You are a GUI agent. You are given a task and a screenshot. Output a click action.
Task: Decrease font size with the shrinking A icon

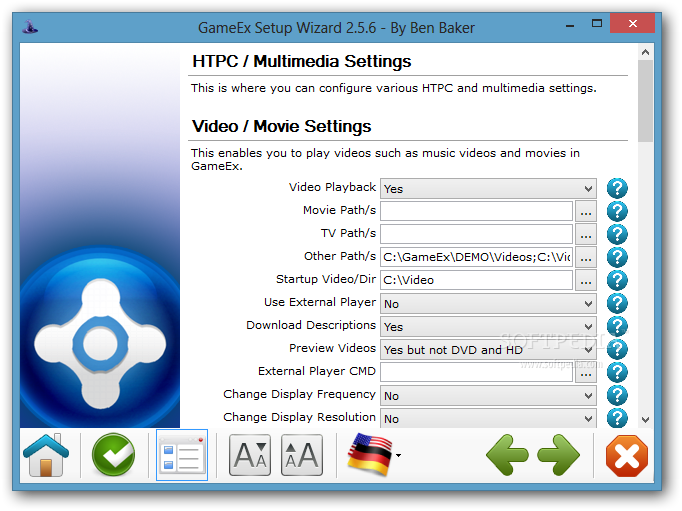pyautogui.click(x=250, y=455)
